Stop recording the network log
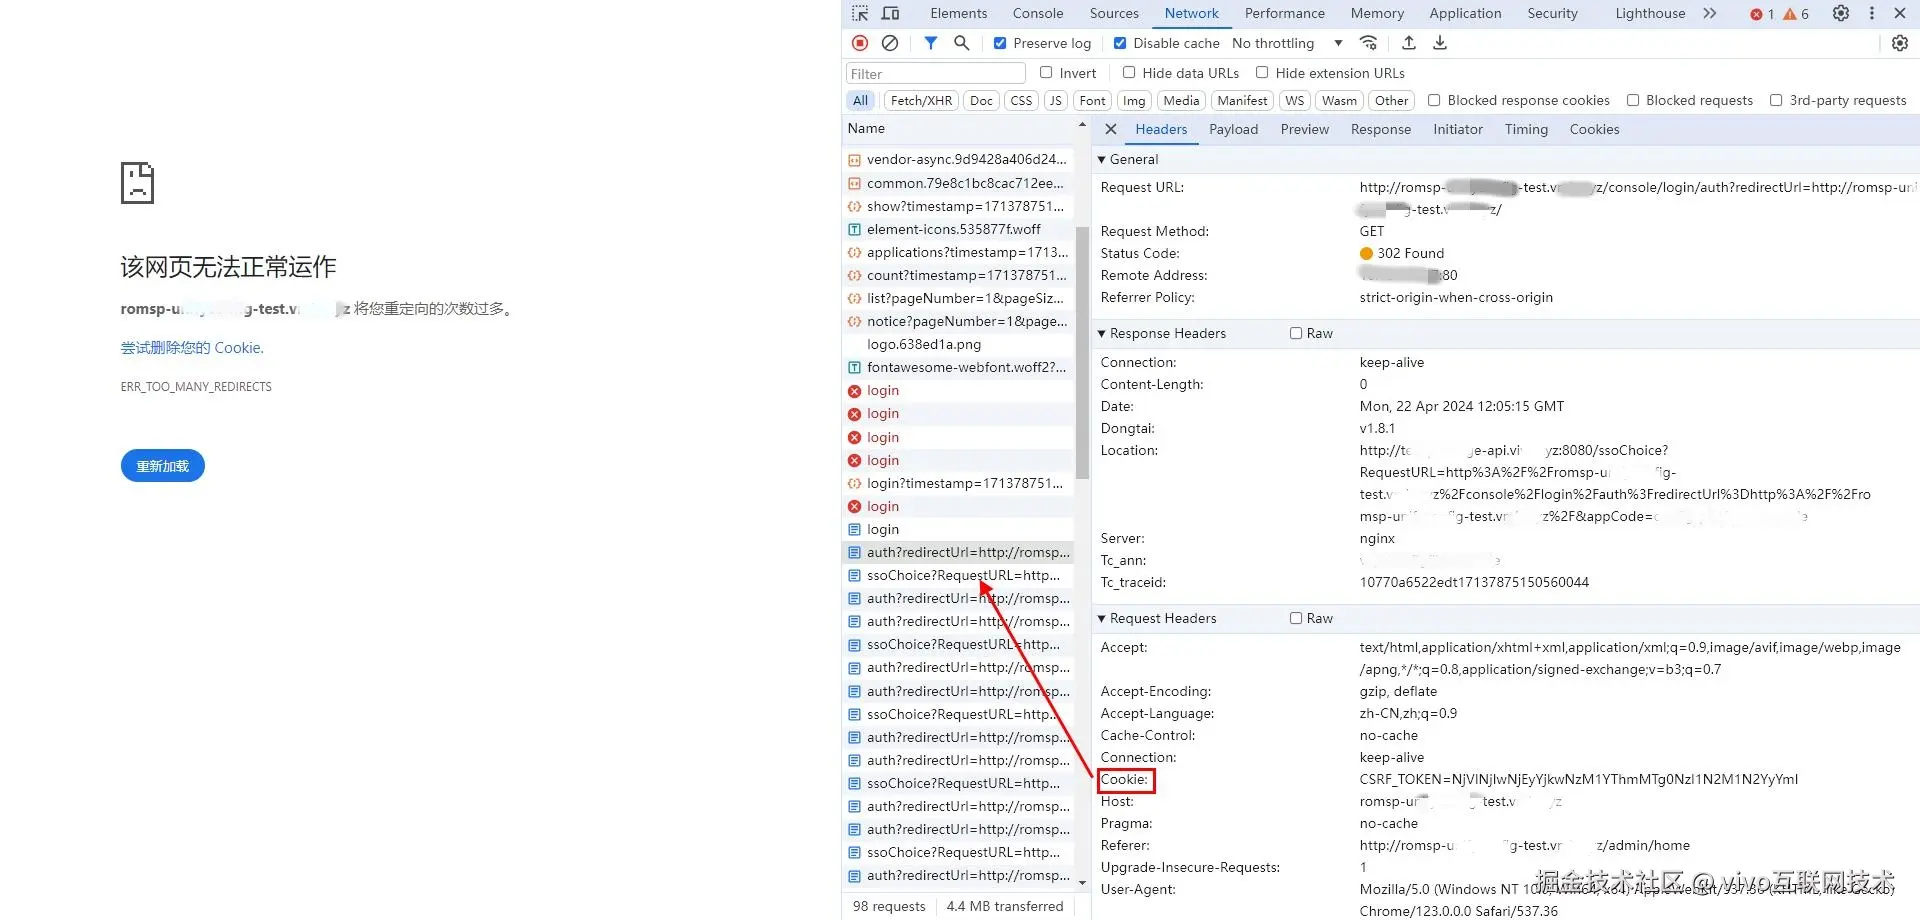Viewport: 1920px width, 920px height. tap(860, 43)
